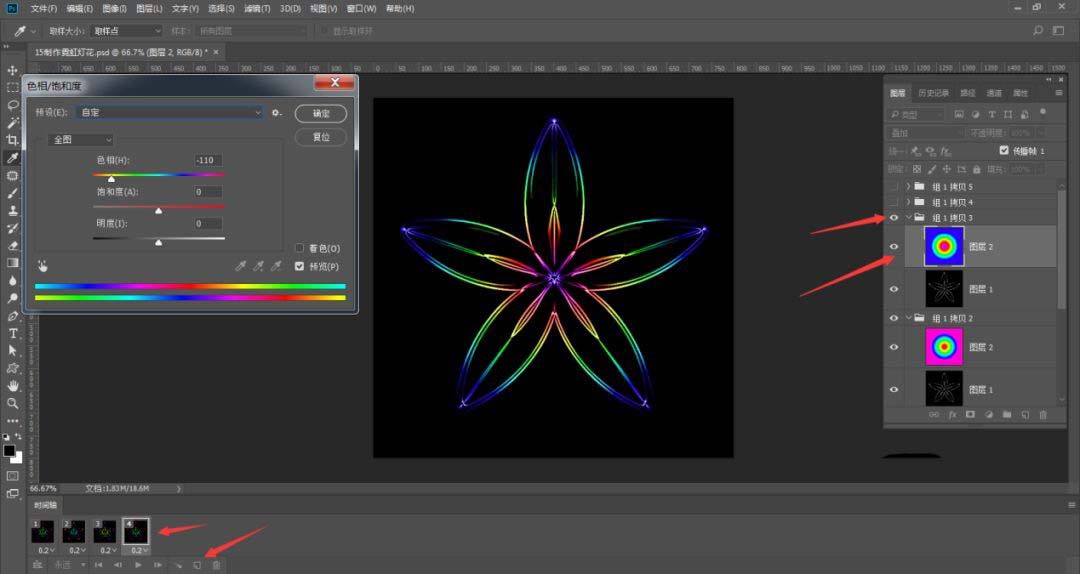Select the Eyedropper tool in toolbar
Screen dimensions: 1080x574
click(x=12, y=158)
